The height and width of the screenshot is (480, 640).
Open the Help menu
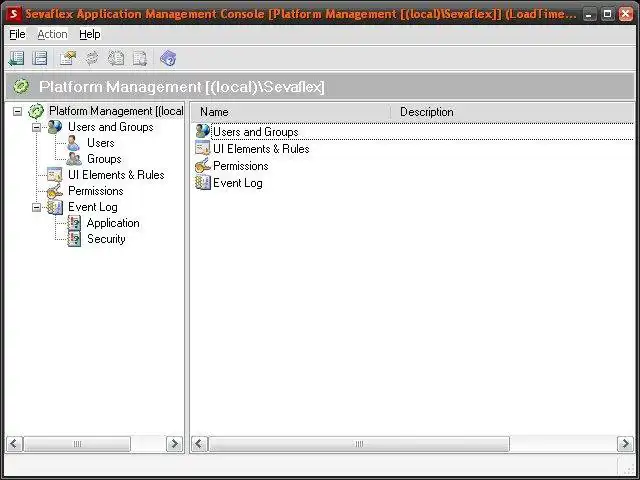coord(90,34)
